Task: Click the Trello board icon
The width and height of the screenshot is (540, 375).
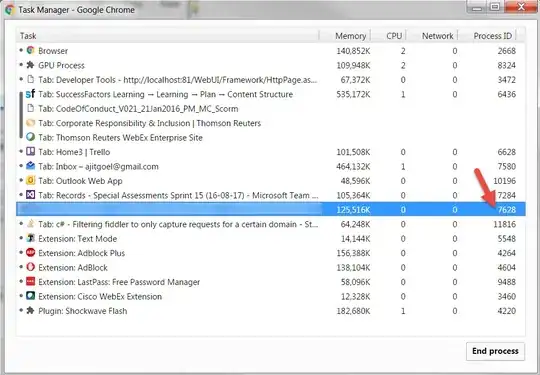Action: point(31,152)
